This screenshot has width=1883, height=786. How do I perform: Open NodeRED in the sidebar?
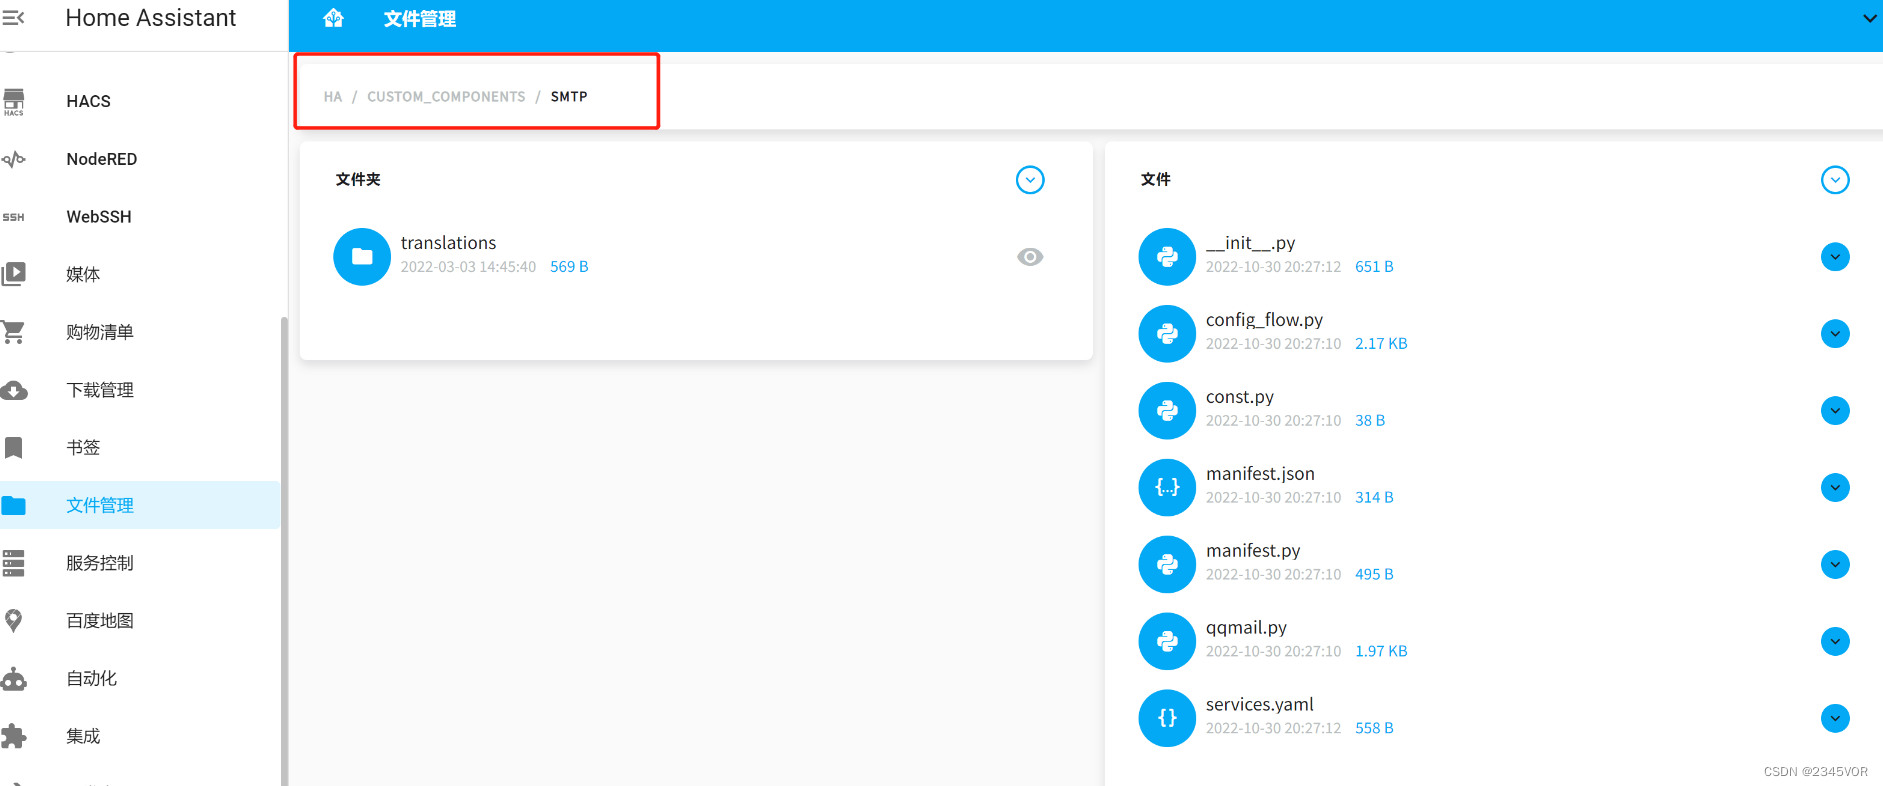point(140,159)
